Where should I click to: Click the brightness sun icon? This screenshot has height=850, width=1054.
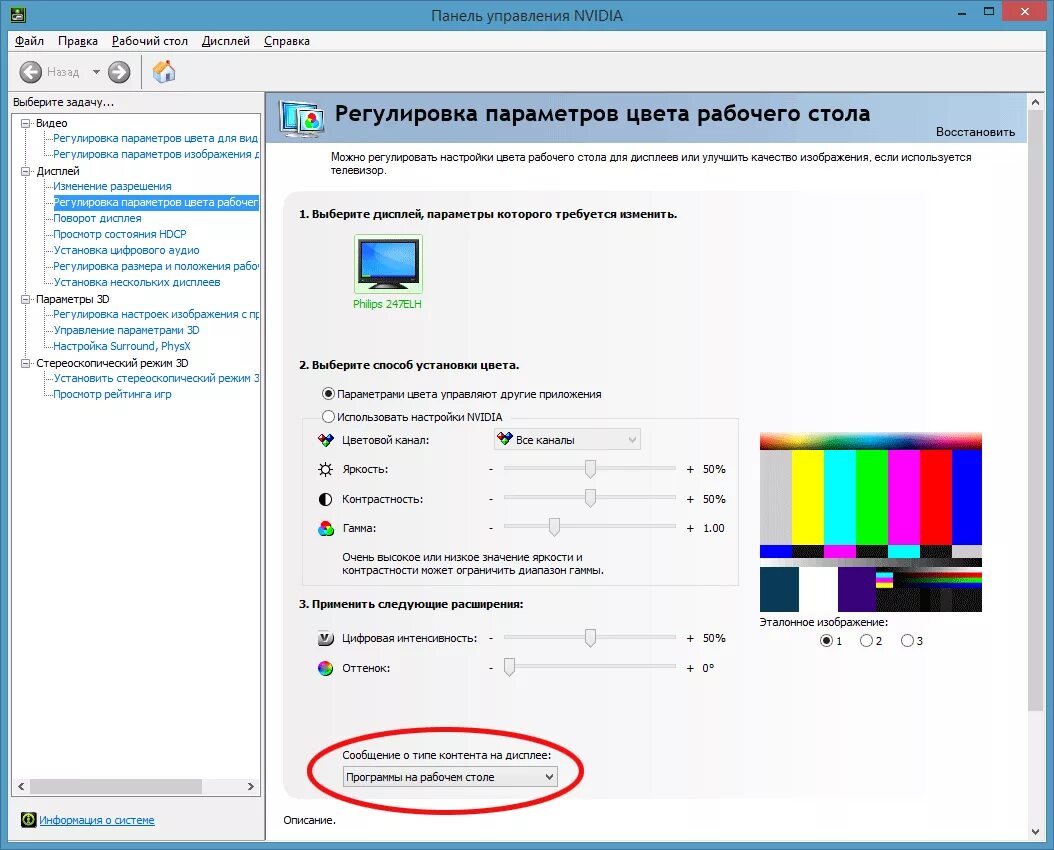325,470
